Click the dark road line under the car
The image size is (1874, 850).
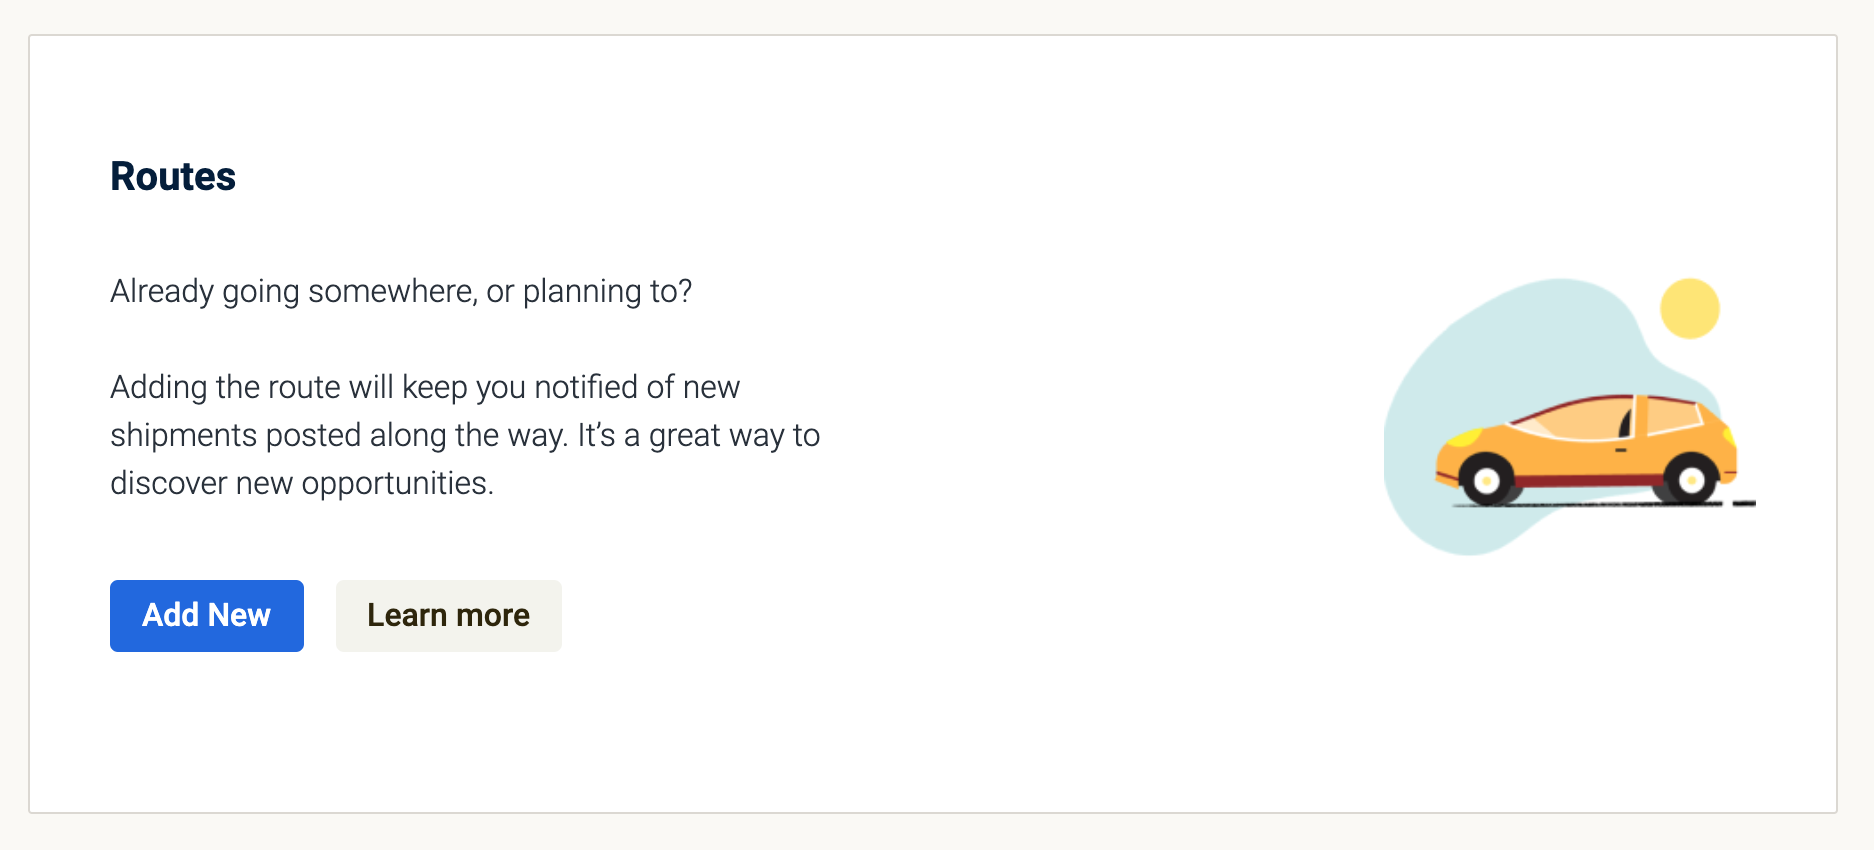coord(1606,504)
